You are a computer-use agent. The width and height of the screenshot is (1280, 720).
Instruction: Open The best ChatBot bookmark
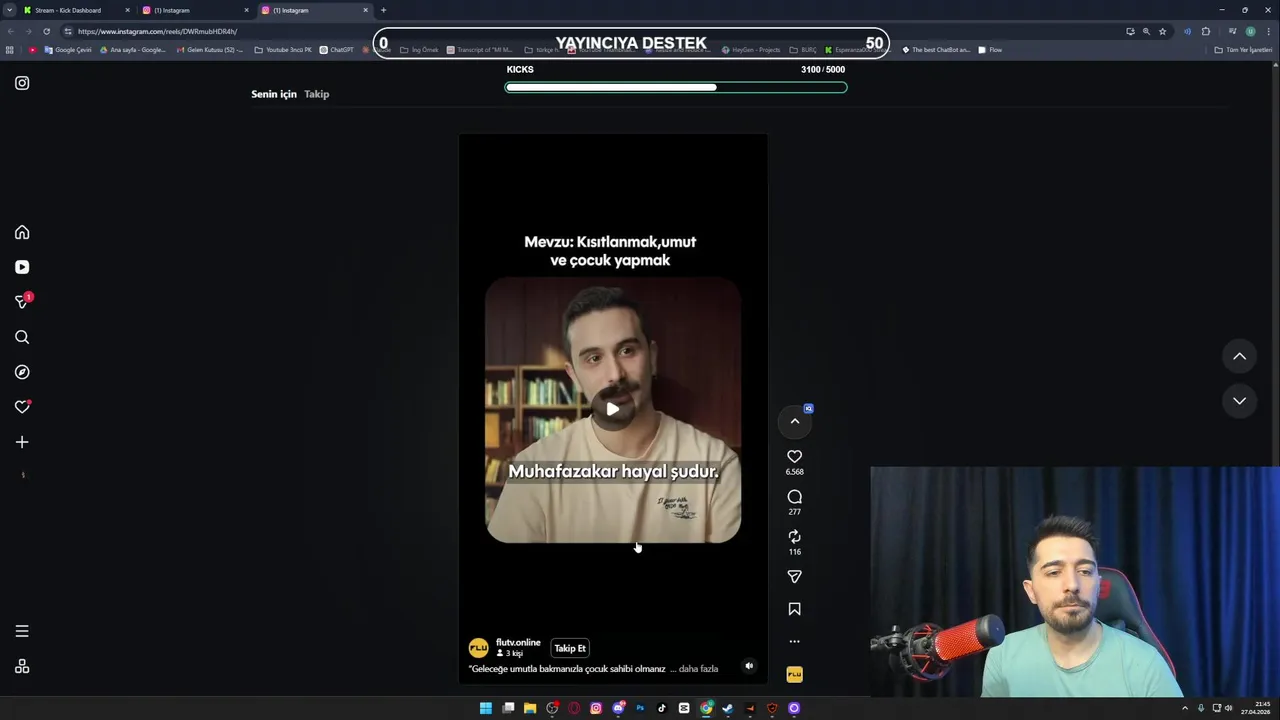pyautogui.click(x=936, y=50)
